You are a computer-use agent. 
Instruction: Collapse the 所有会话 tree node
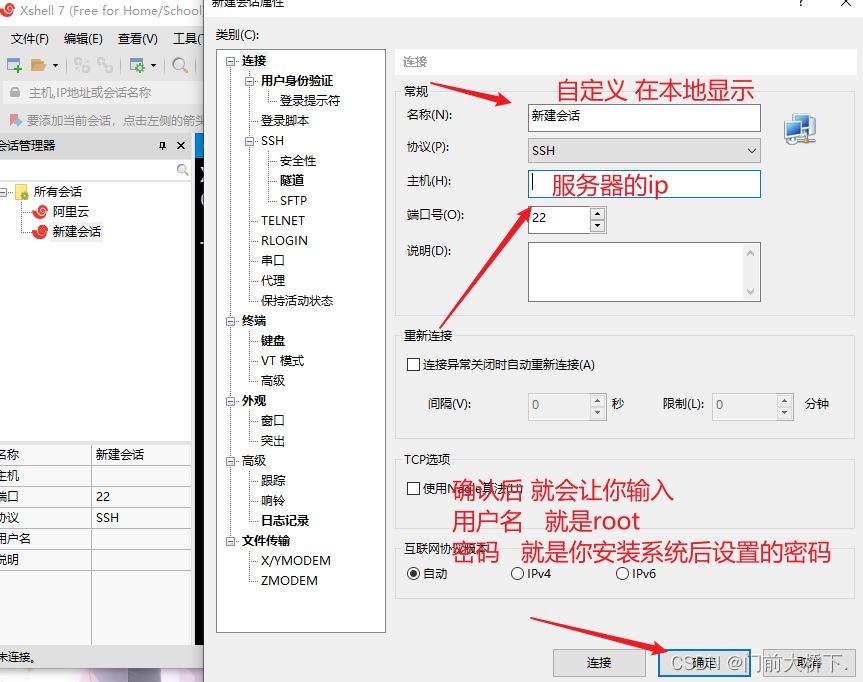click(x=4, y=192)
